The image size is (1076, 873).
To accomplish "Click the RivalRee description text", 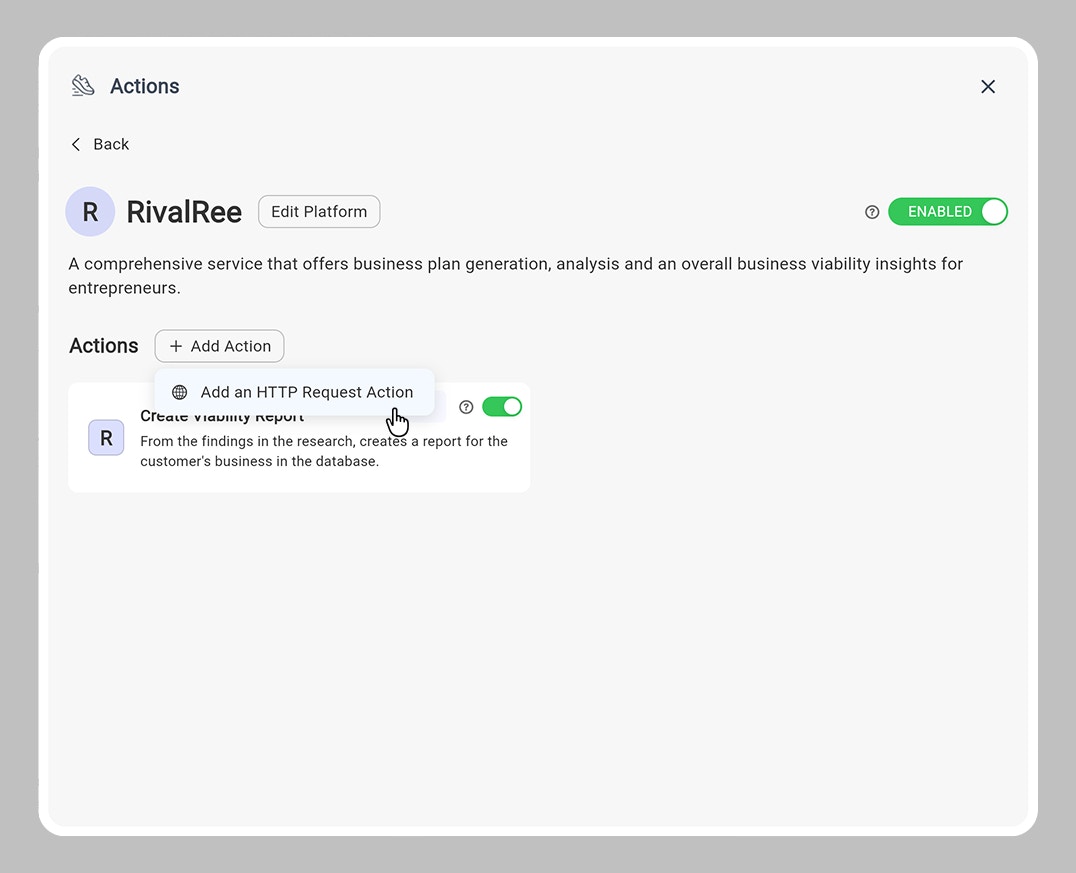I will point(515,275).
